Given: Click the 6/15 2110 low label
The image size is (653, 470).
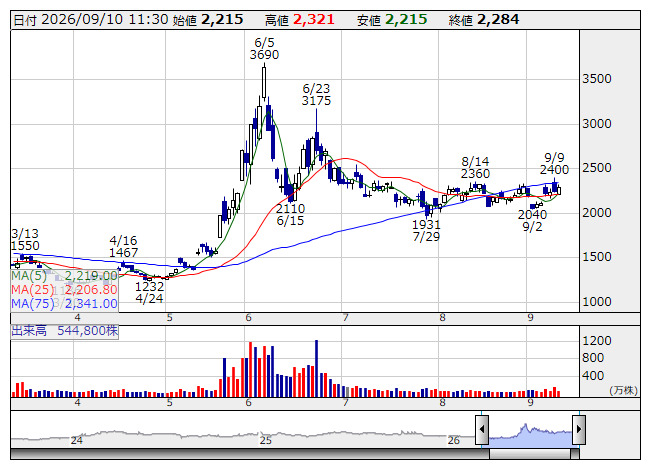Looking at the screenshot, I should [290, 215].
